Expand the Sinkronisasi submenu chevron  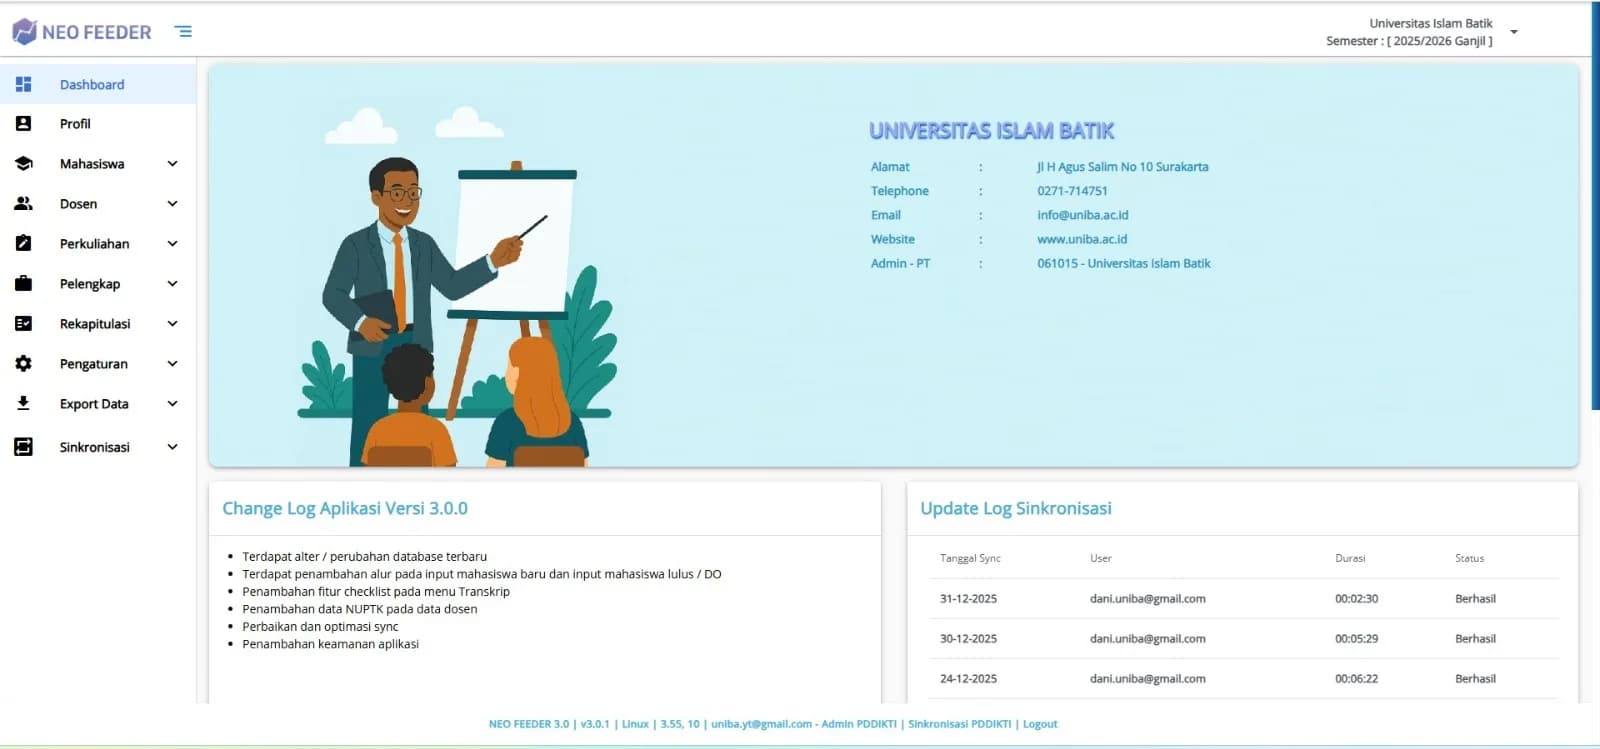coord(173,447)
